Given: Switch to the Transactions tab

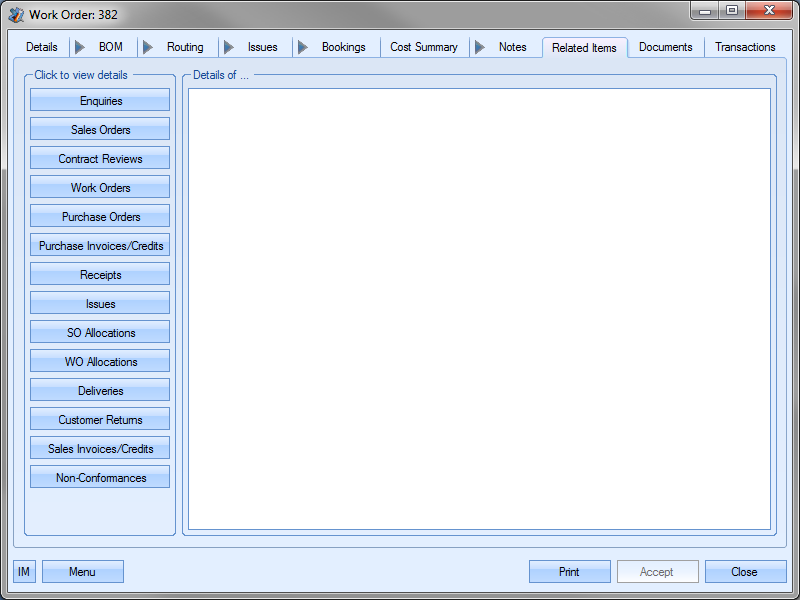Looking at the screenshot, I should pyautogui.click(x=745, y=47).
